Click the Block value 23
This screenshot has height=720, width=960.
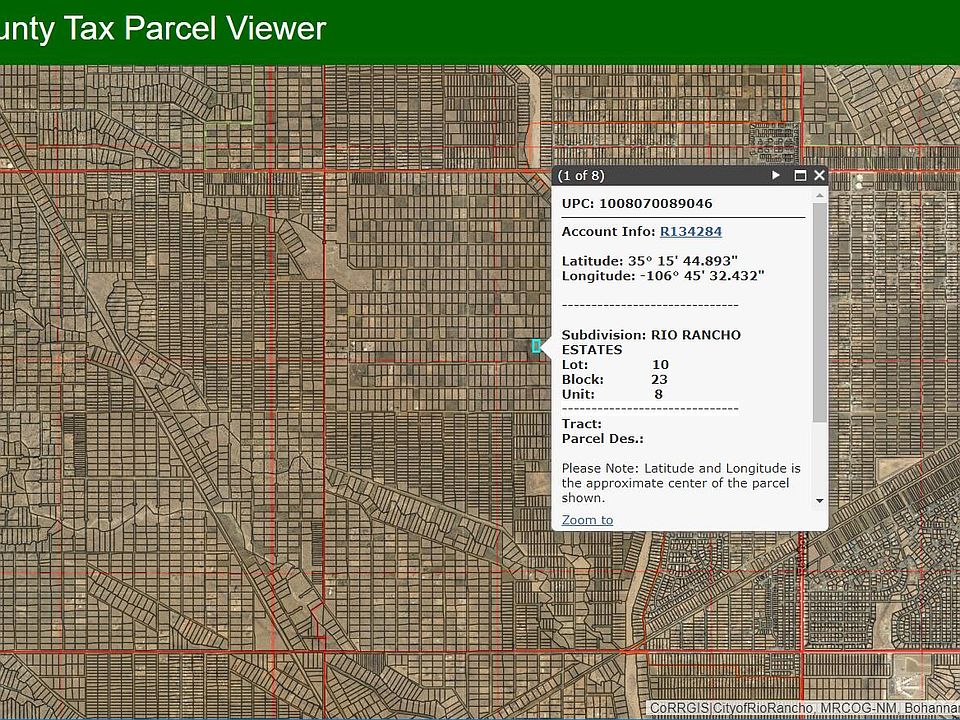659,380
